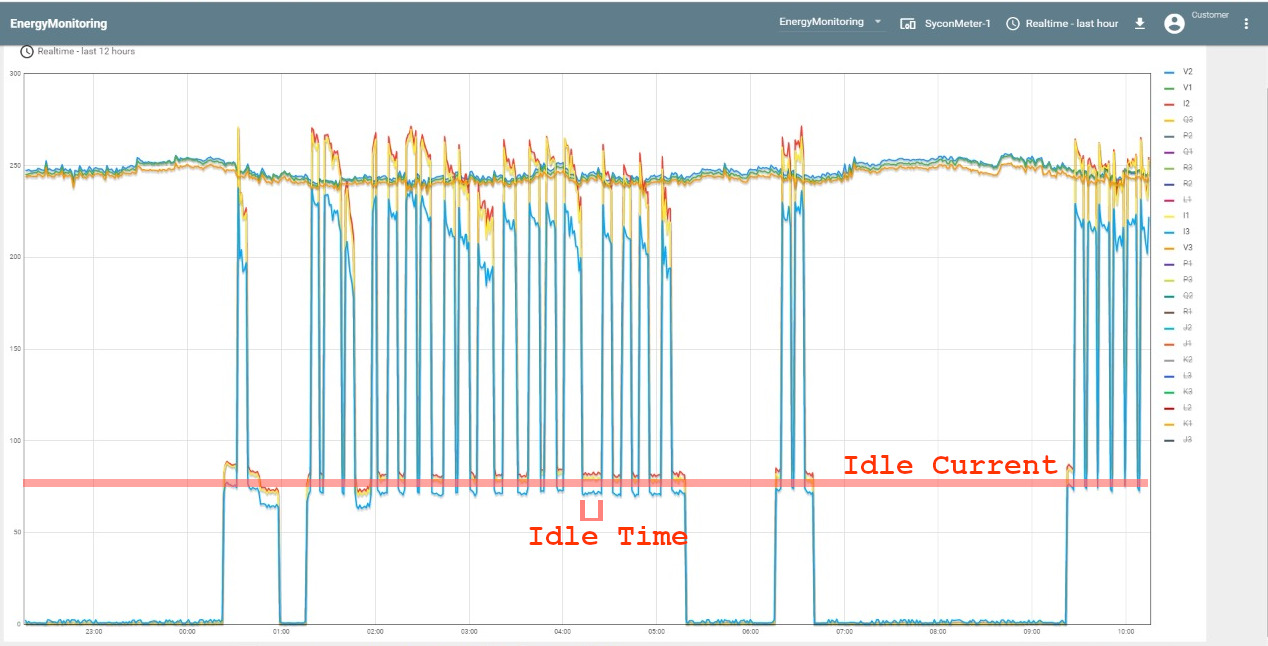1268x646 pixels.
Task: Select the SyconMeter-1 entity selector
Action: [957, 23]
